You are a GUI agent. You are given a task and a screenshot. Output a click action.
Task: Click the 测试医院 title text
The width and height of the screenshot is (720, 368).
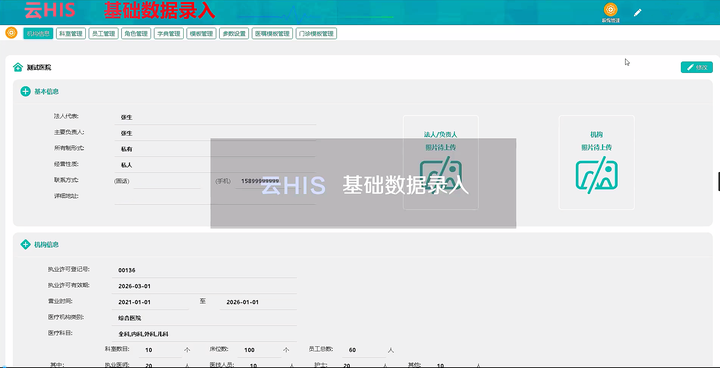(39, 68)
